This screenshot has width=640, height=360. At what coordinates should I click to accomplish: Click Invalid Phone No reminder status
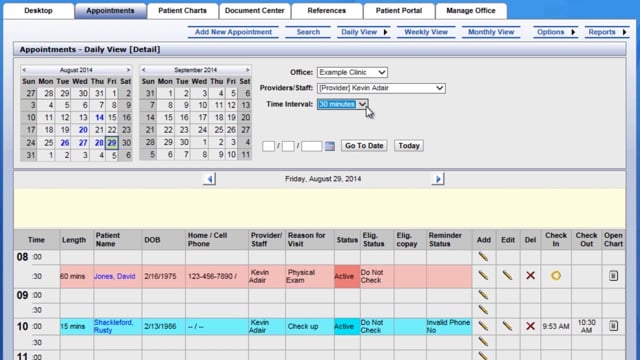pos(448,326)
